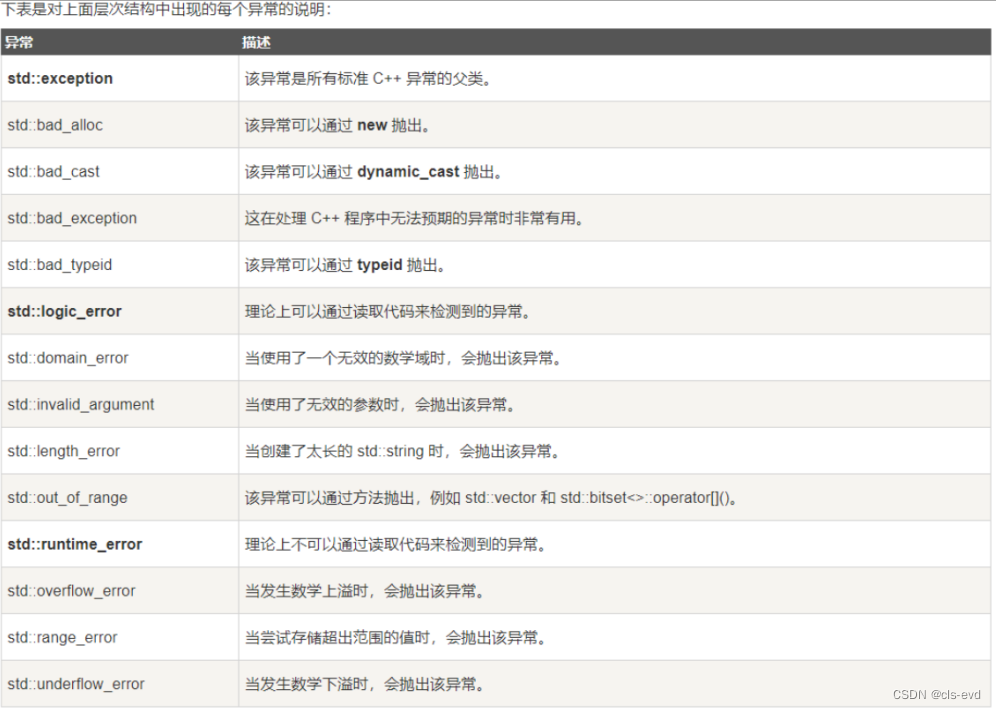
Task: Click description 当使用了一个无效的数学域时
Action: coord(403,358)
